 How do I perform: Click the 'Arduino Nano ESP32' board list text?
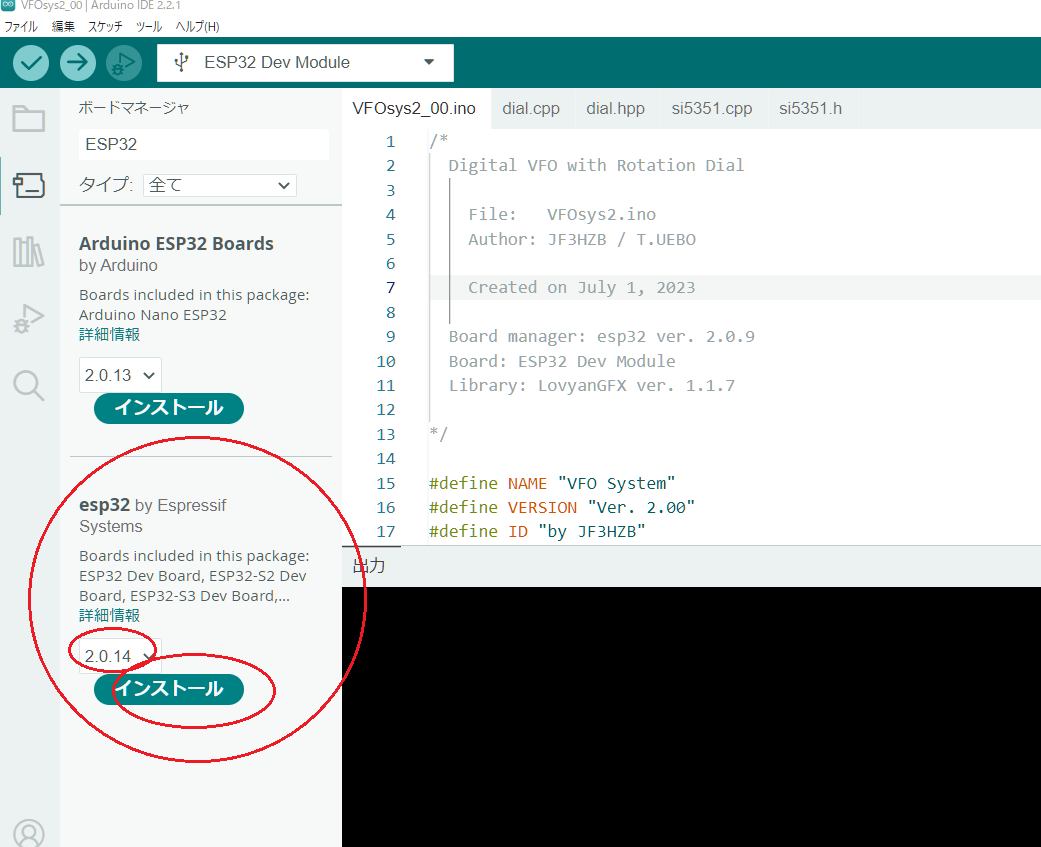153,315
